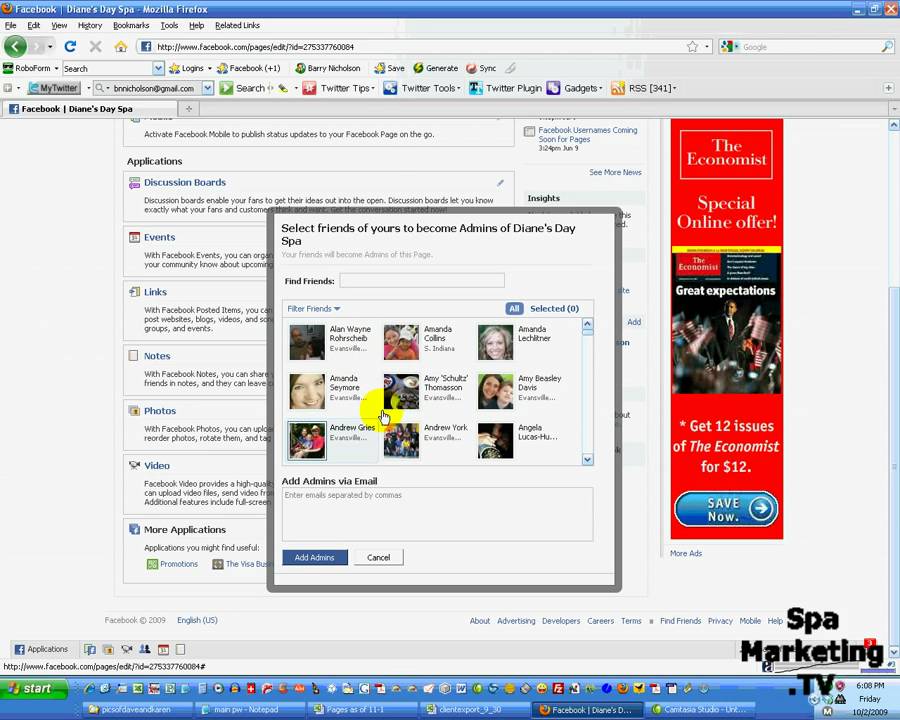Click the Add Admins button
This screenshot has height=720, width=900.
315,557
